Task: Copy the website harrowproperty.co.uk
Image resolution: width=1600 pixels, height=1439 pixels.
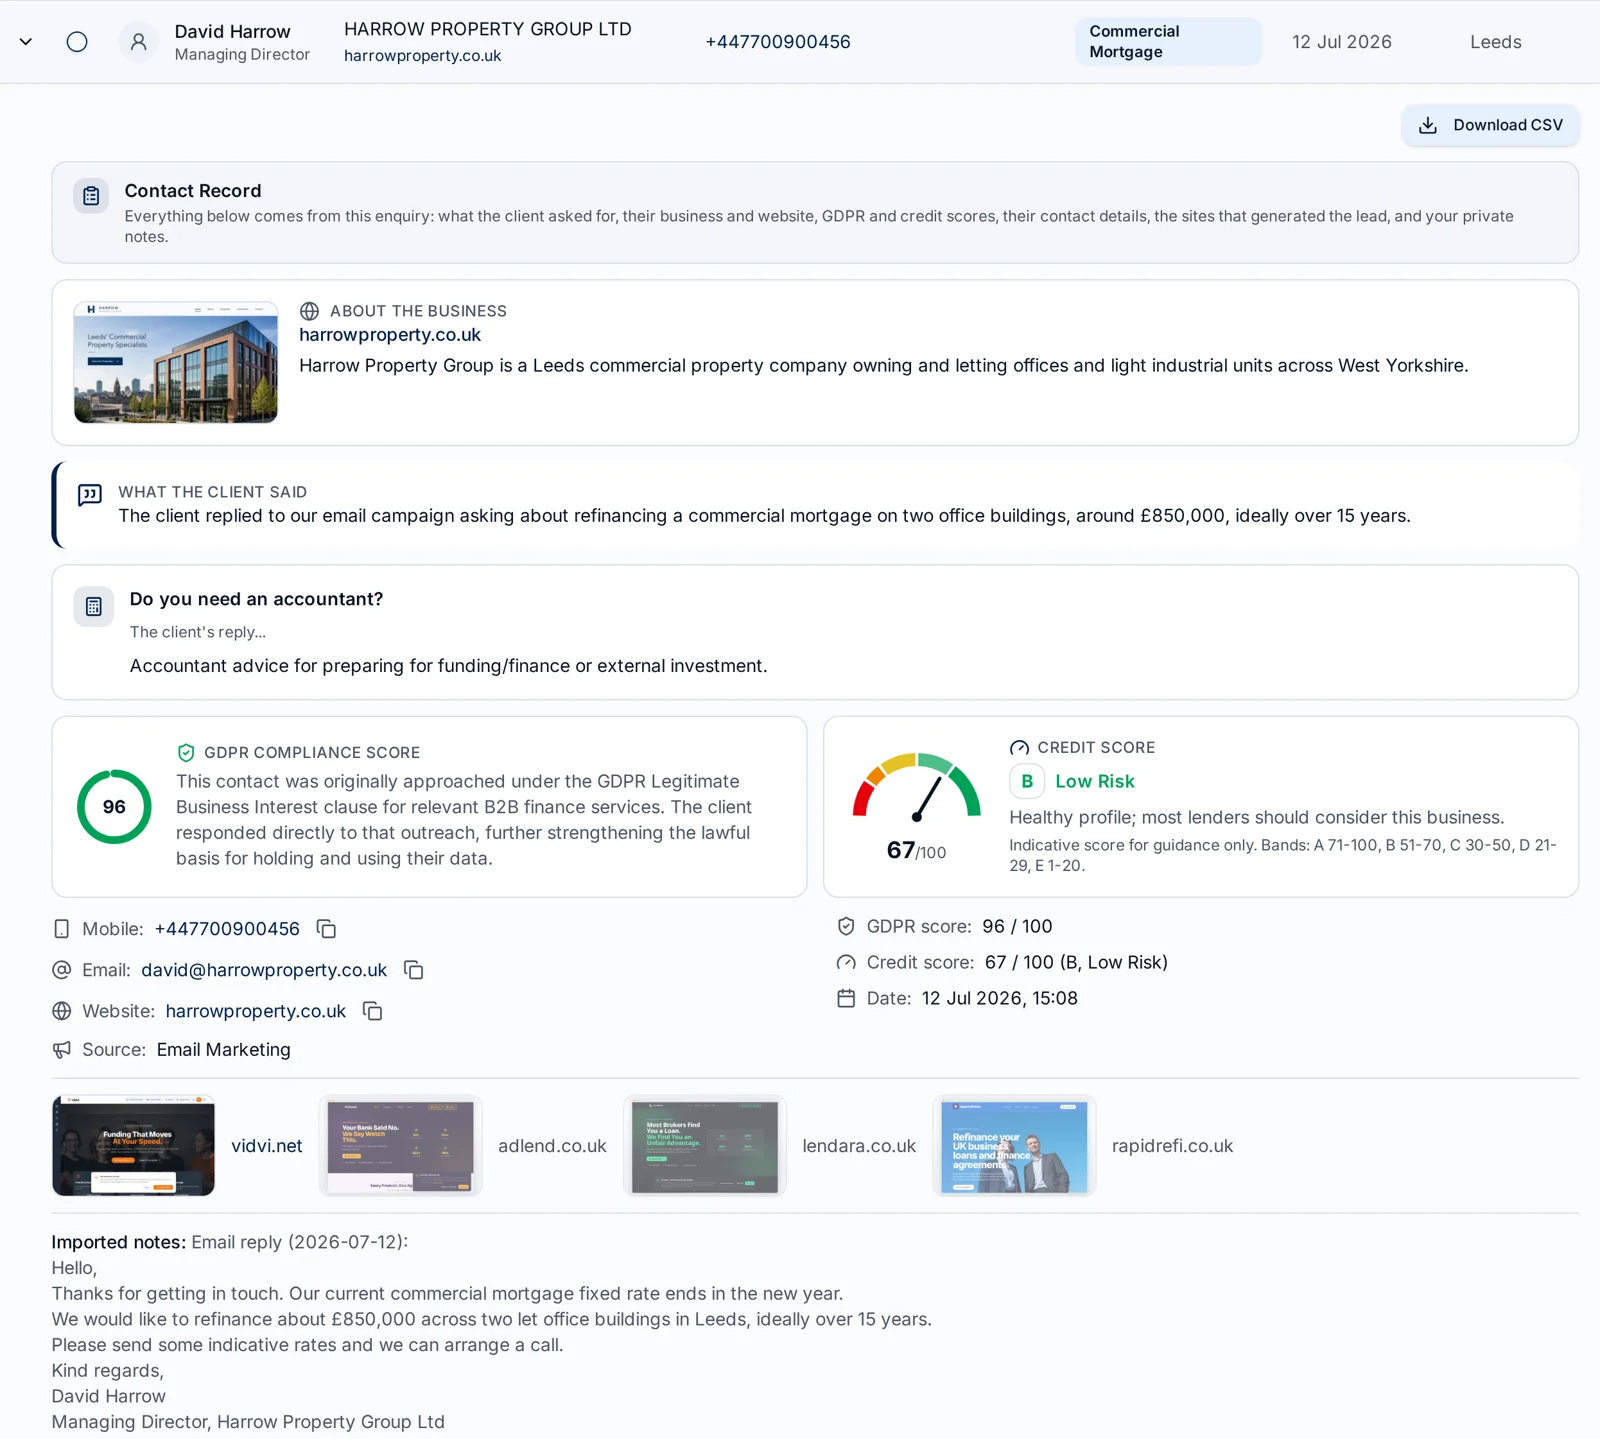Action: click(373, 1011)
